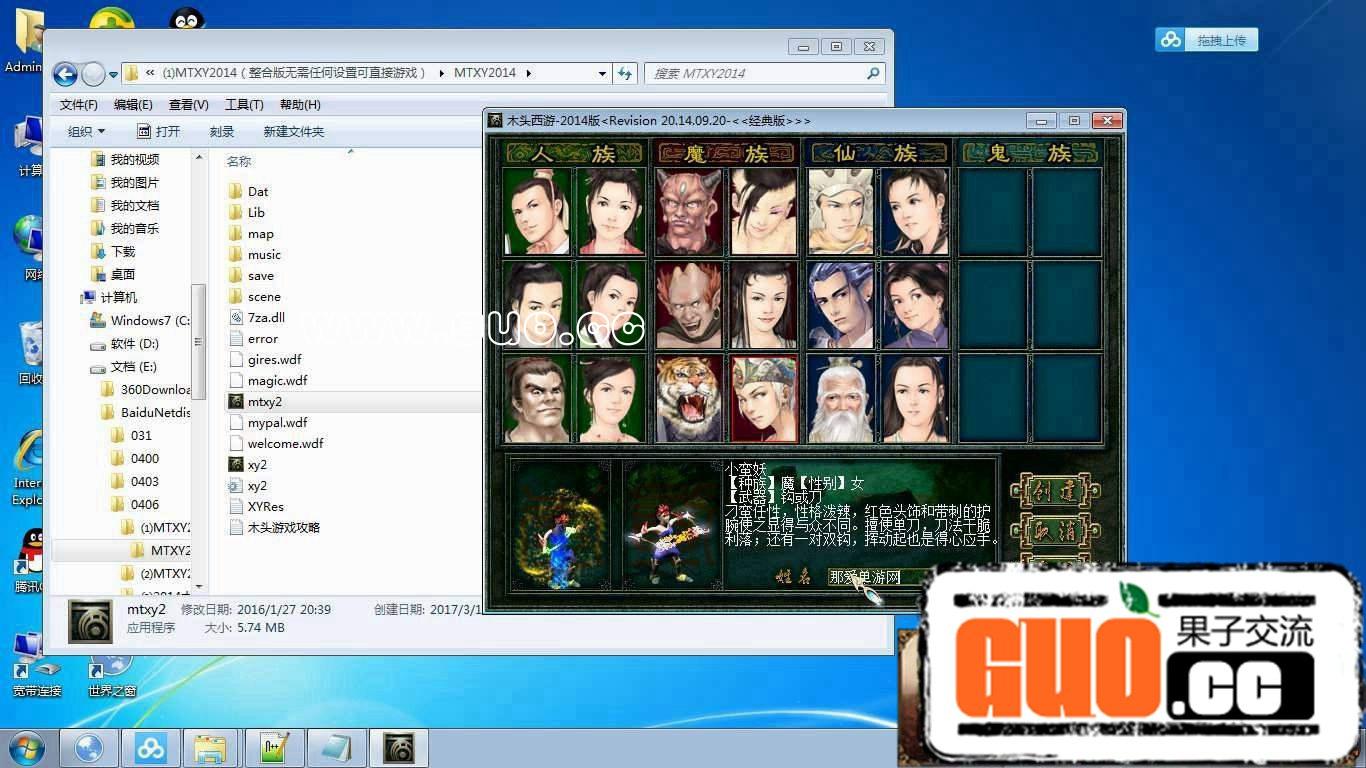This screenshot has width=1366, height=768.
Task: Select first human male character portrait
Action: [x=537, y=211]
